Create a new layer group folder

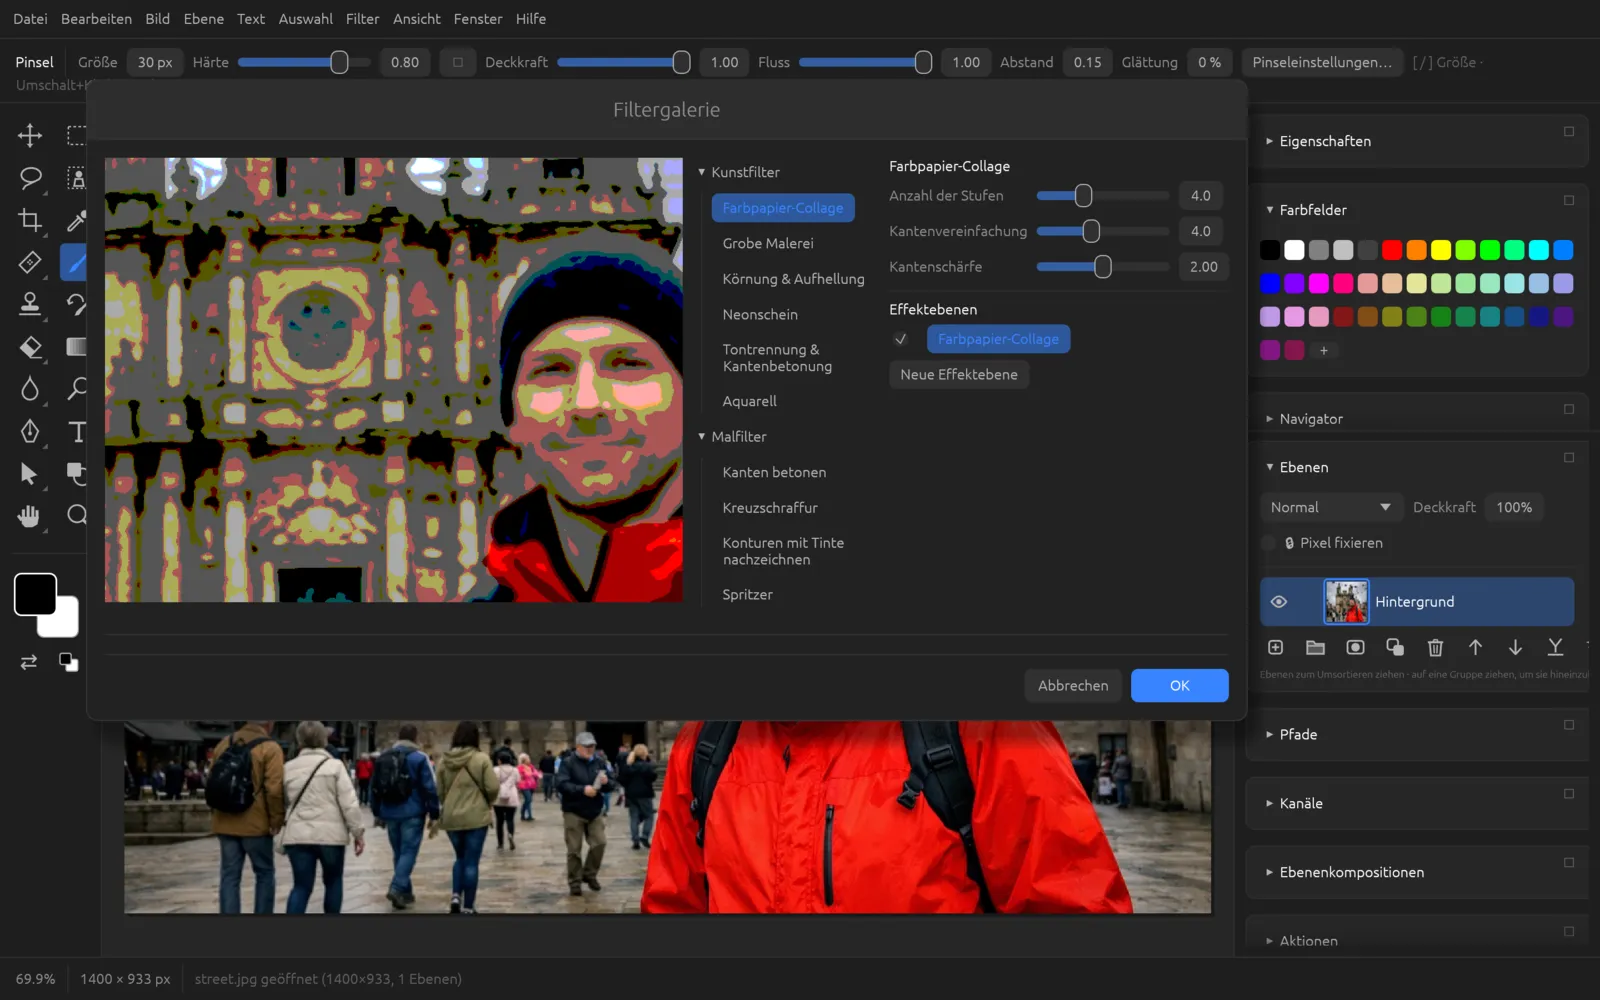(1315, 648)
